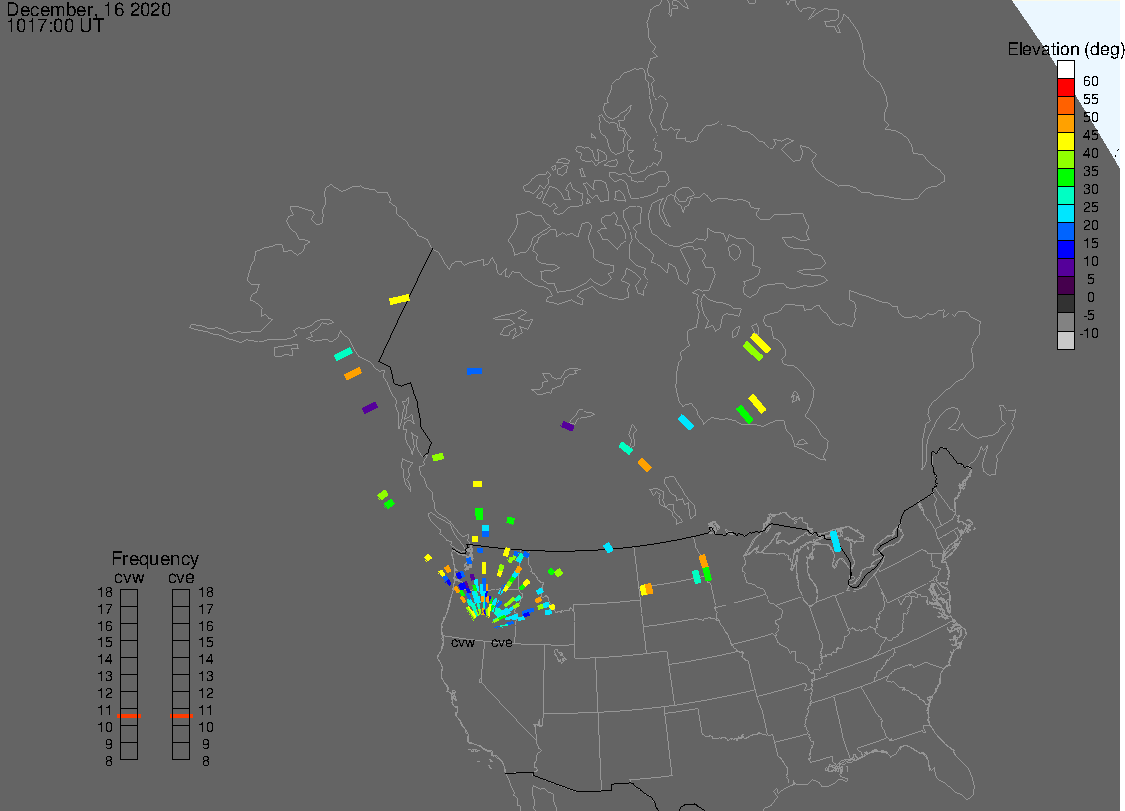Click the '50' label in elevation legend
The image size is (1125, 811).
1091,117
